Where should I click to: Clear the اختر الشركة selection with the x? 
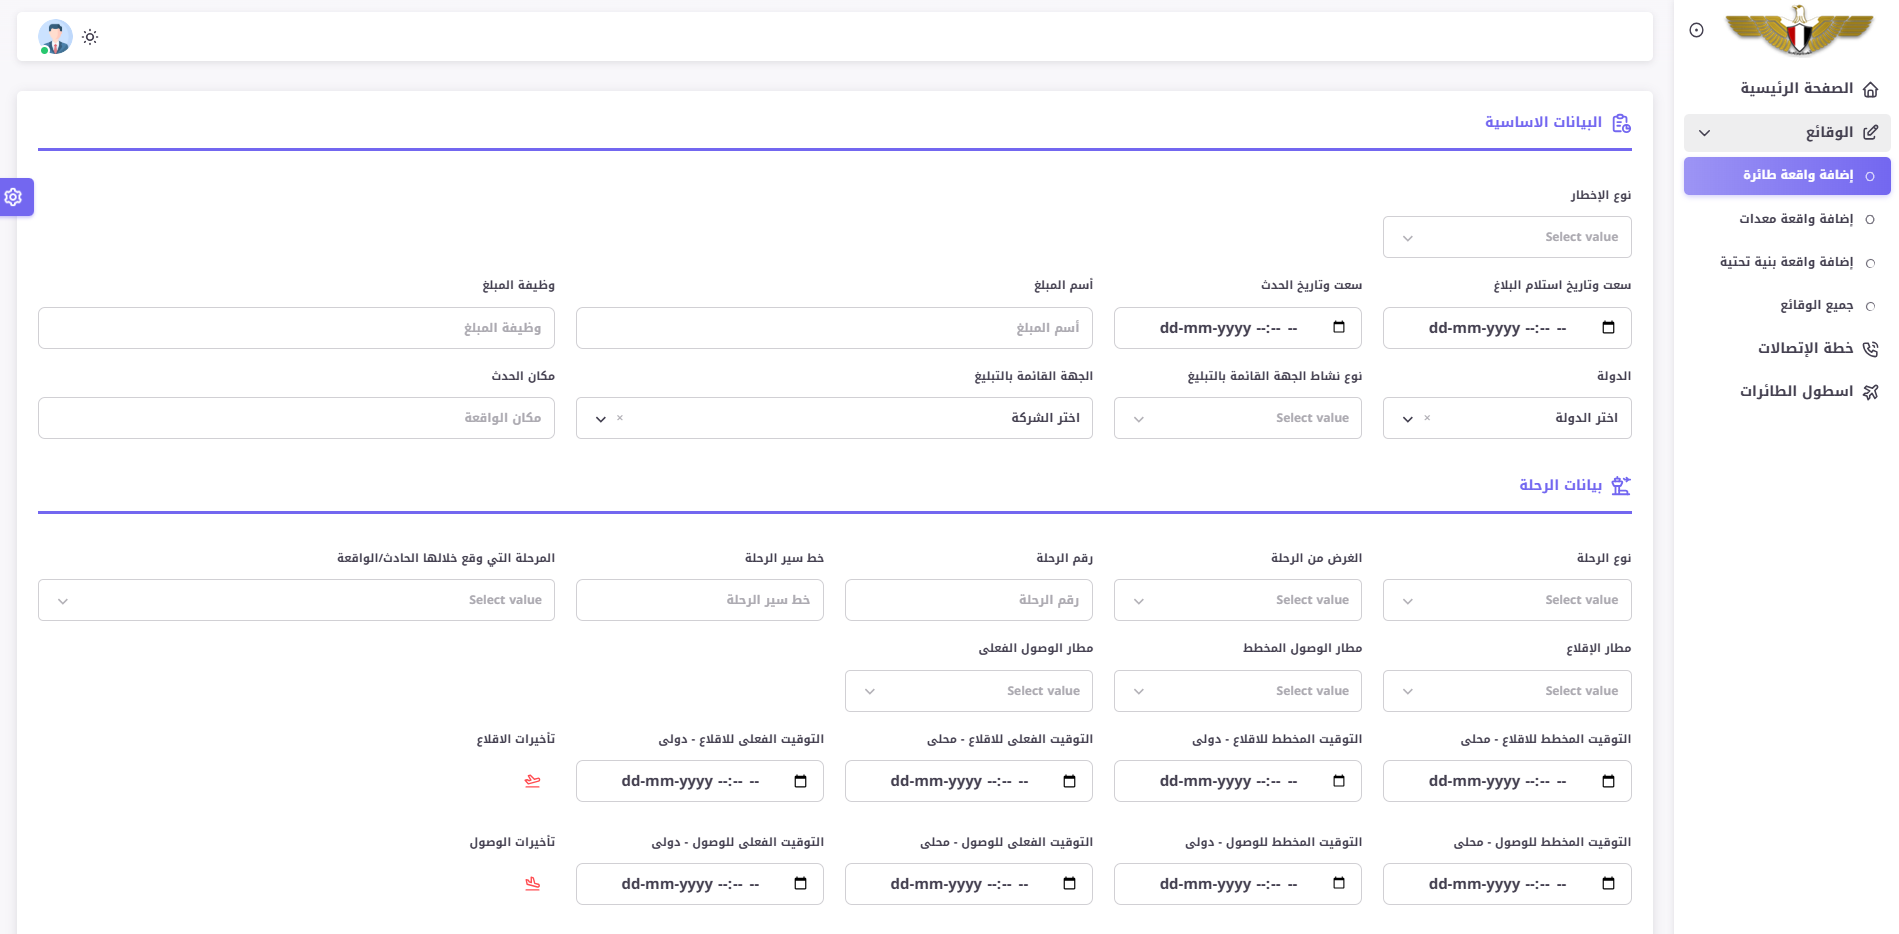[x=620, y=418]
